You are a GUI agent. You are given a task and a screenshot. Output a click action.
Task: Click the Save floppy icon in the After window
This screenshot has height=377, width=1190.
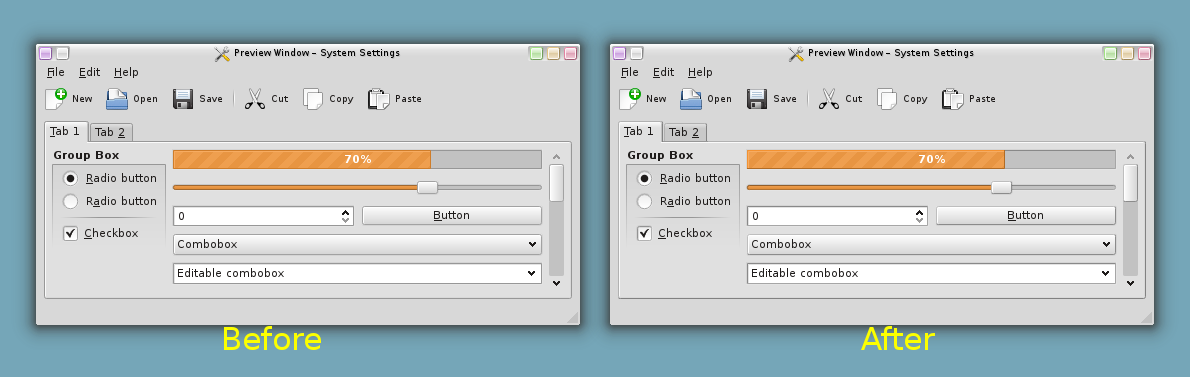click(757, 99)
